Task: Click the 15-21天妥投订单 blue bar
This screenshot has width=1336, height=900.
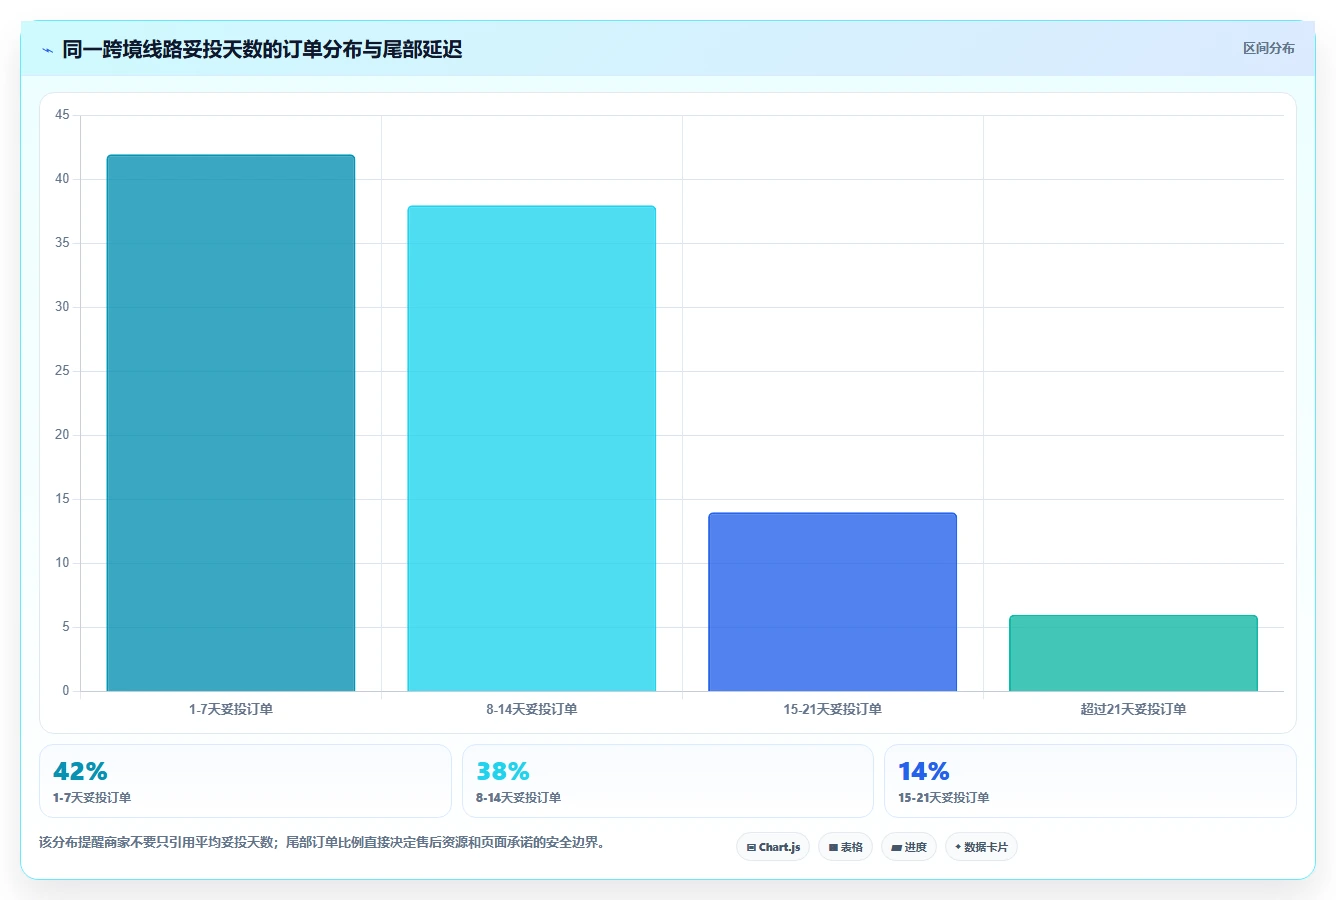Action: coord(833,602)
